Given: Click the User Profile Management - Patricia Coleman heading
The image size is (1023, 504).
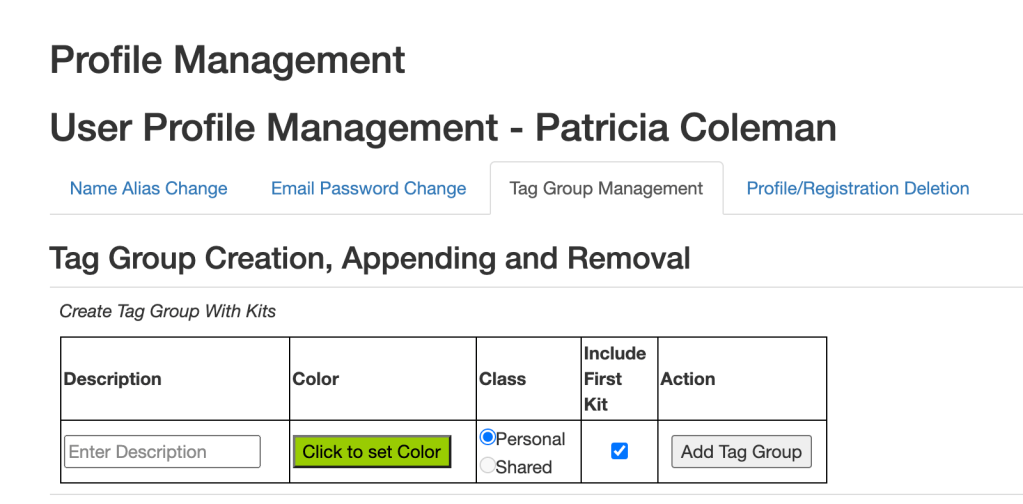Looking at the screenshot, I should tap(442, 128).
